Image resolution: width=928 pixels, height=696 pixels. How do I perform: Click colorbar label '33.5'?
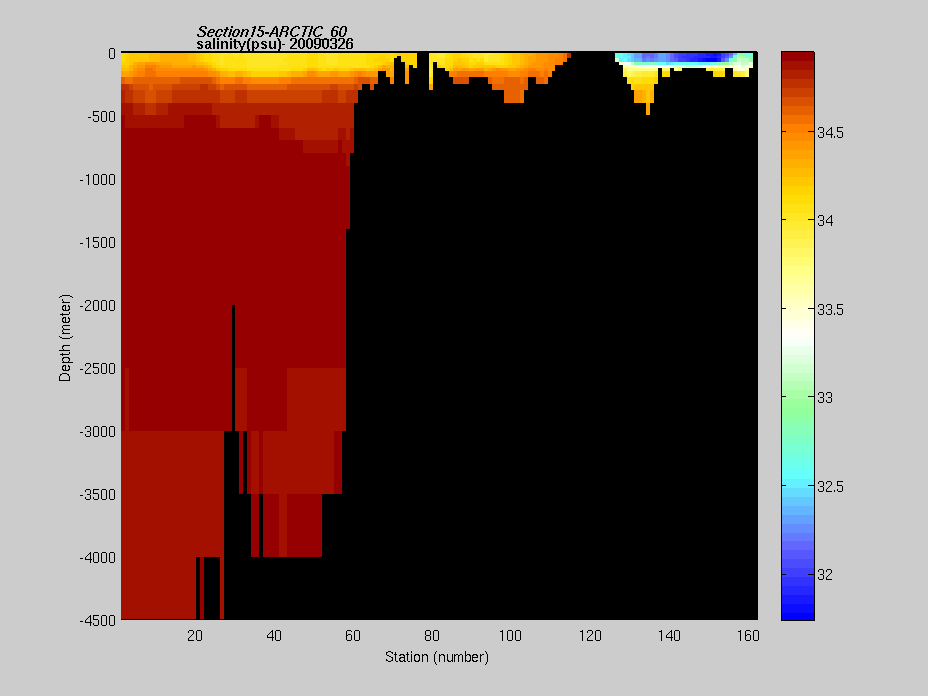tap(830, 310)
